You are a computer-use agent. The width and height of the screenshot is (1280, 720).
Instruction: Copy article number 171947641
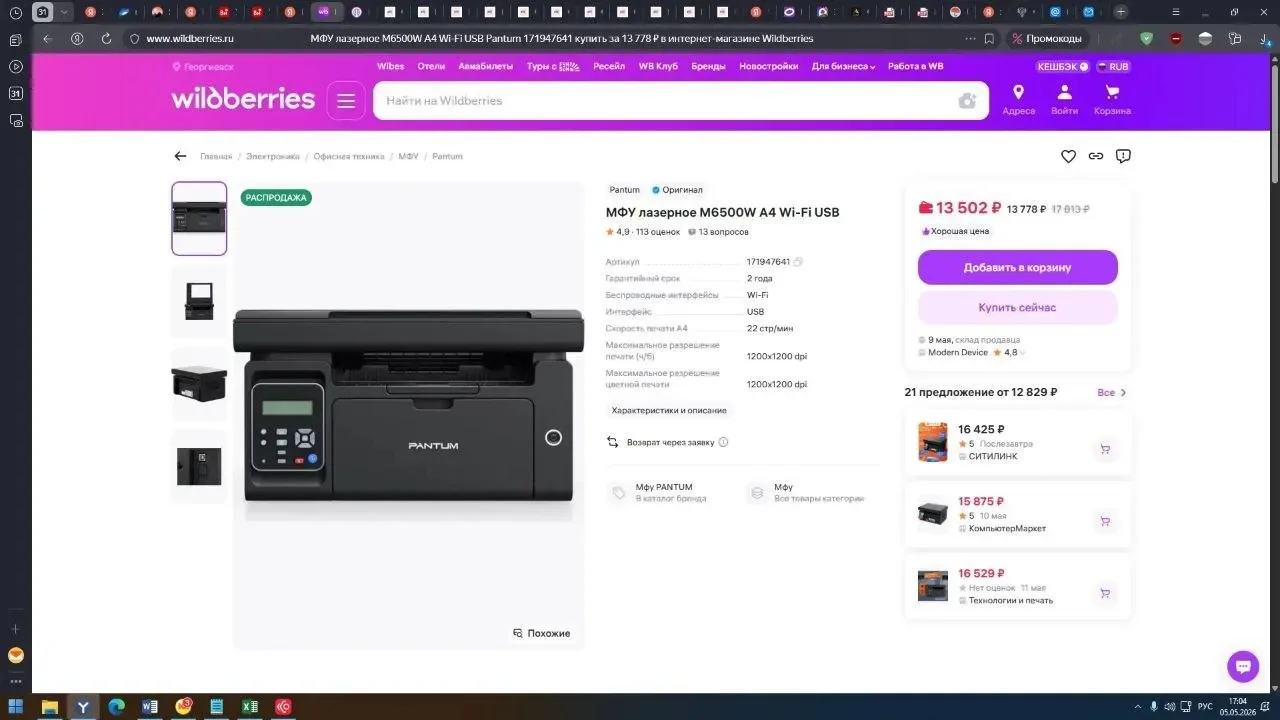click(x=798, y=262)
